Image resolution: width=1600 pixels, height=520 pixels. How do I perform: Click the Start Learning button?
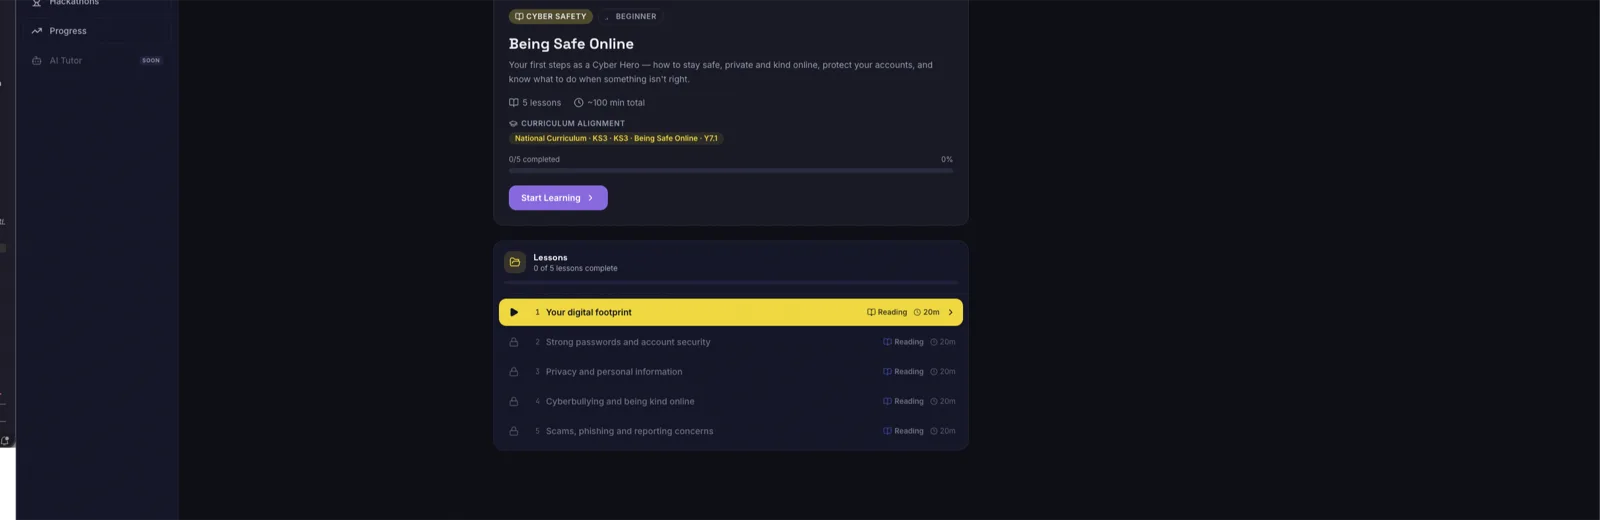click(558, 198)
